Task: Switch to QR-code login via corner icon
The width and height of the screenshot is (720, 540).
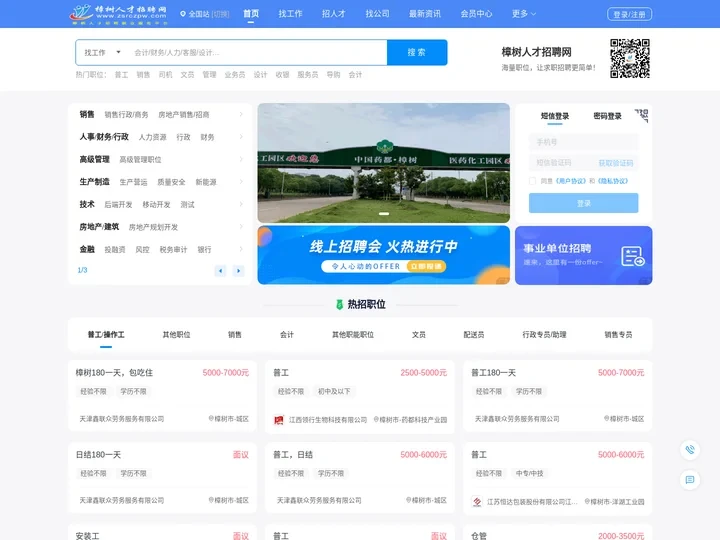Action: pyautogui.click(x=641, y=115)
